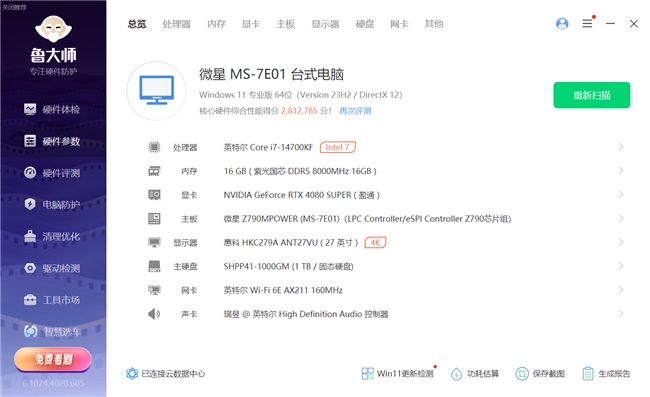This screenshot has width=650, height=397.
Task: Open 功耗估算 power estimate
Action: pos(475,374)
